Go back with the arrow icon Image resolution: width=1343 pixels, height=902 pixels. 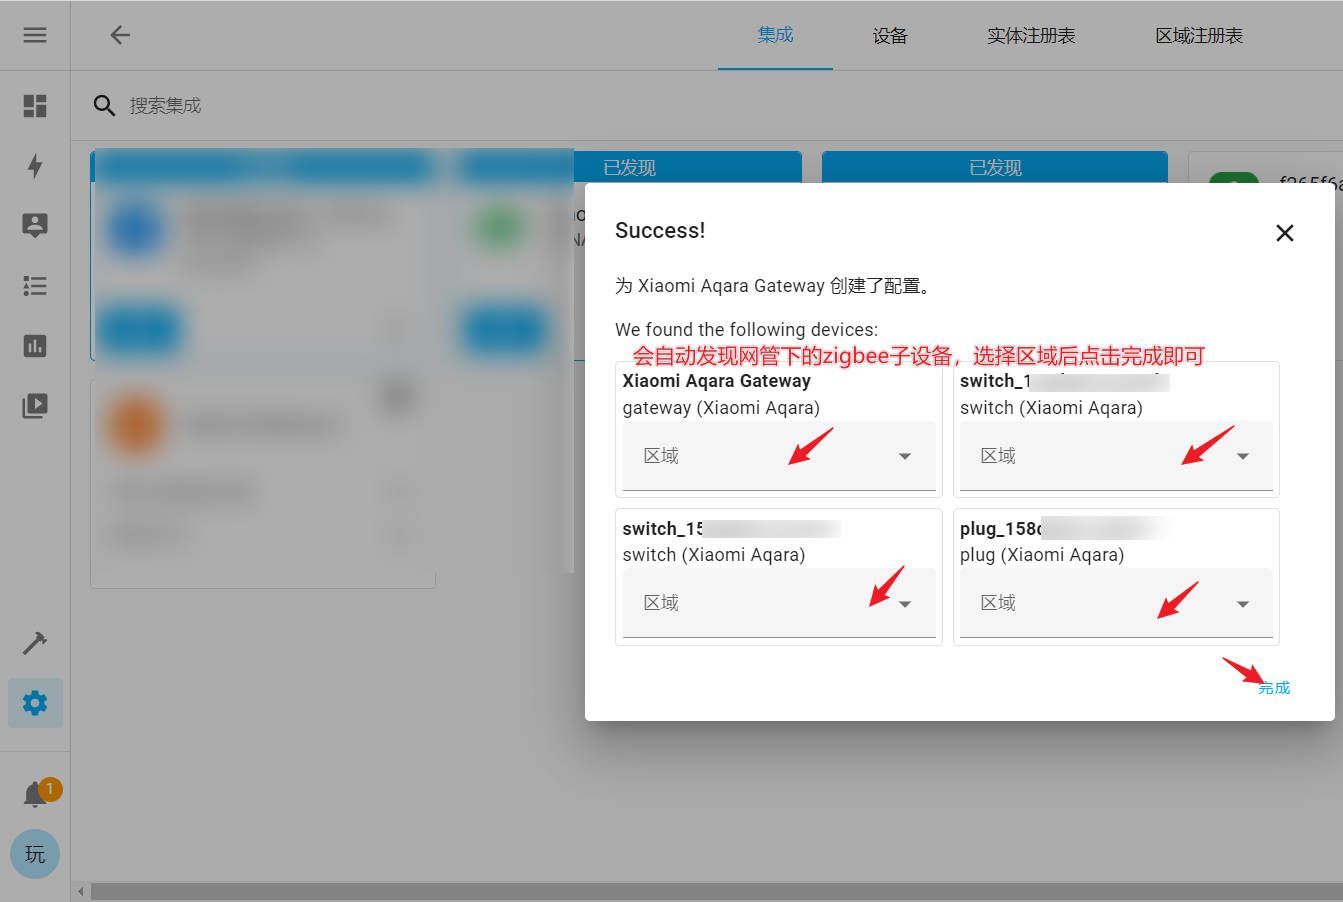click(x=120, y=35)
